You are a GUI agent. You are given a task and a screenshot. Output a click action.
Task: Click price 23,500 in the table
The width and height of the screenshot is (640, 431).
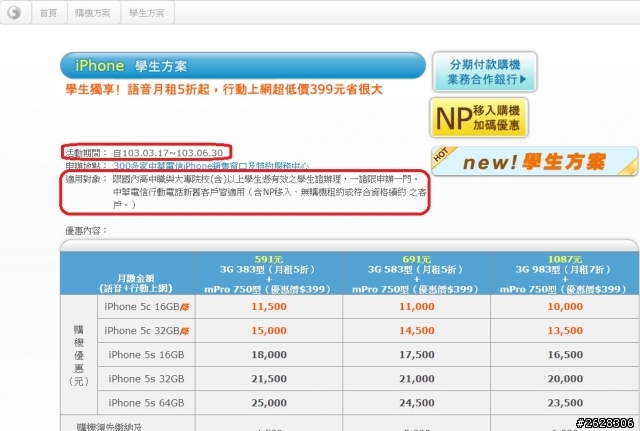[565, 403]
